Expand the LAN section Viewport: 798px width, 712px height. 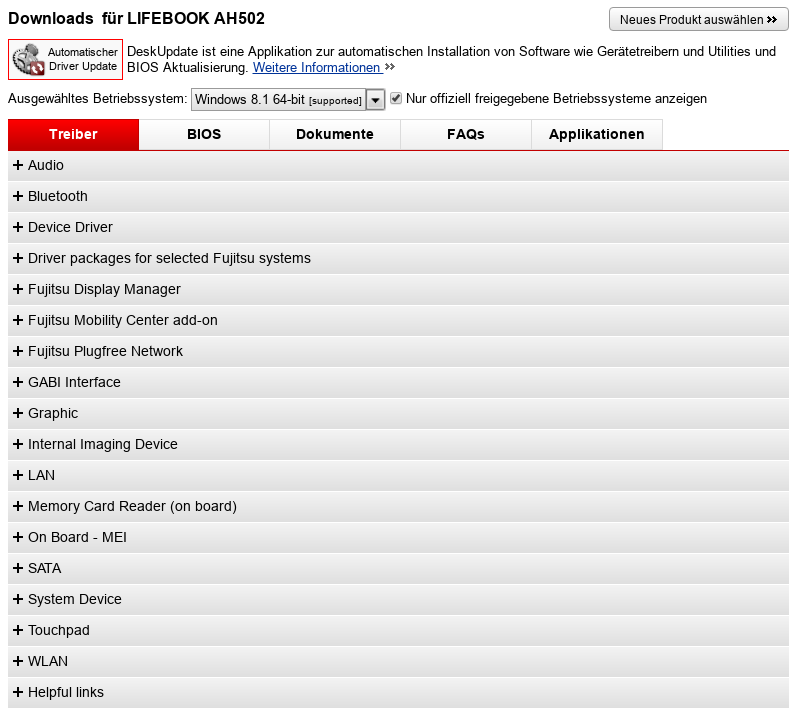point(398,476)
